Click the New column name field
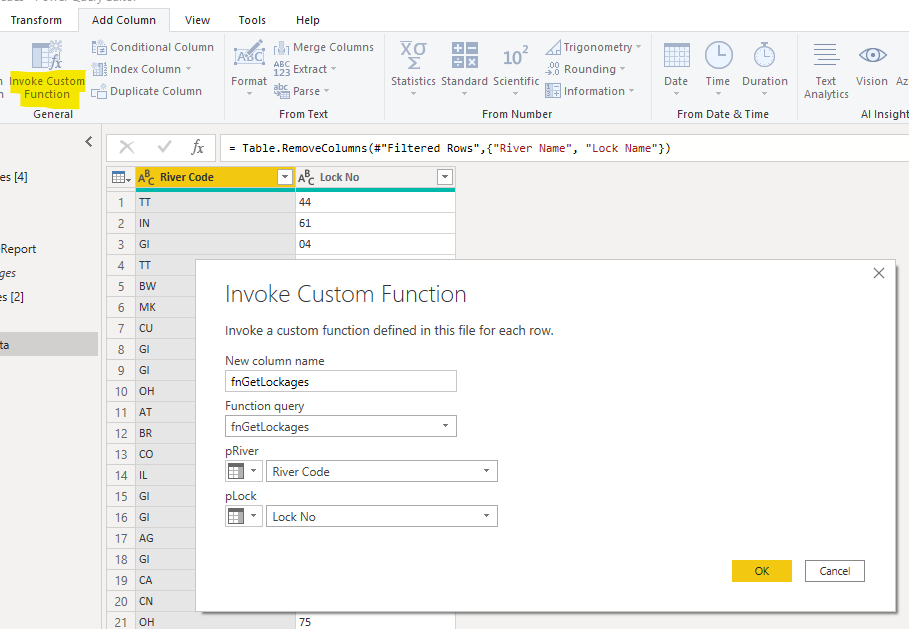Screen dimensions: 909x629 coord(340,381)
